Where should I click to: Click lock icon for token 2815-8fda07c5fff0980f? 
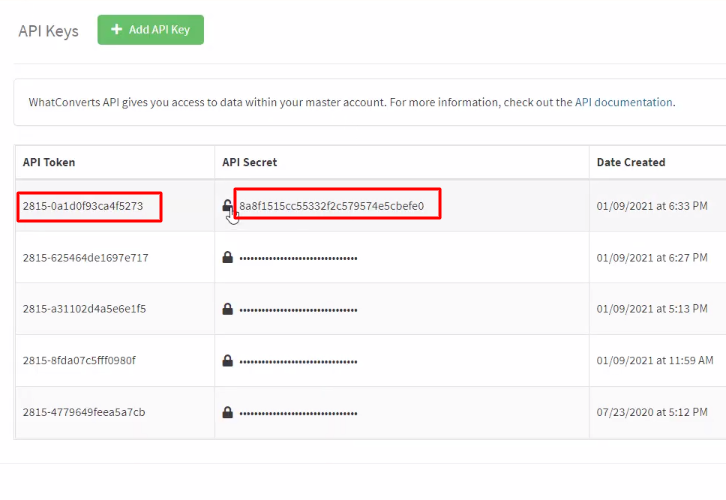tap(227, 360)
